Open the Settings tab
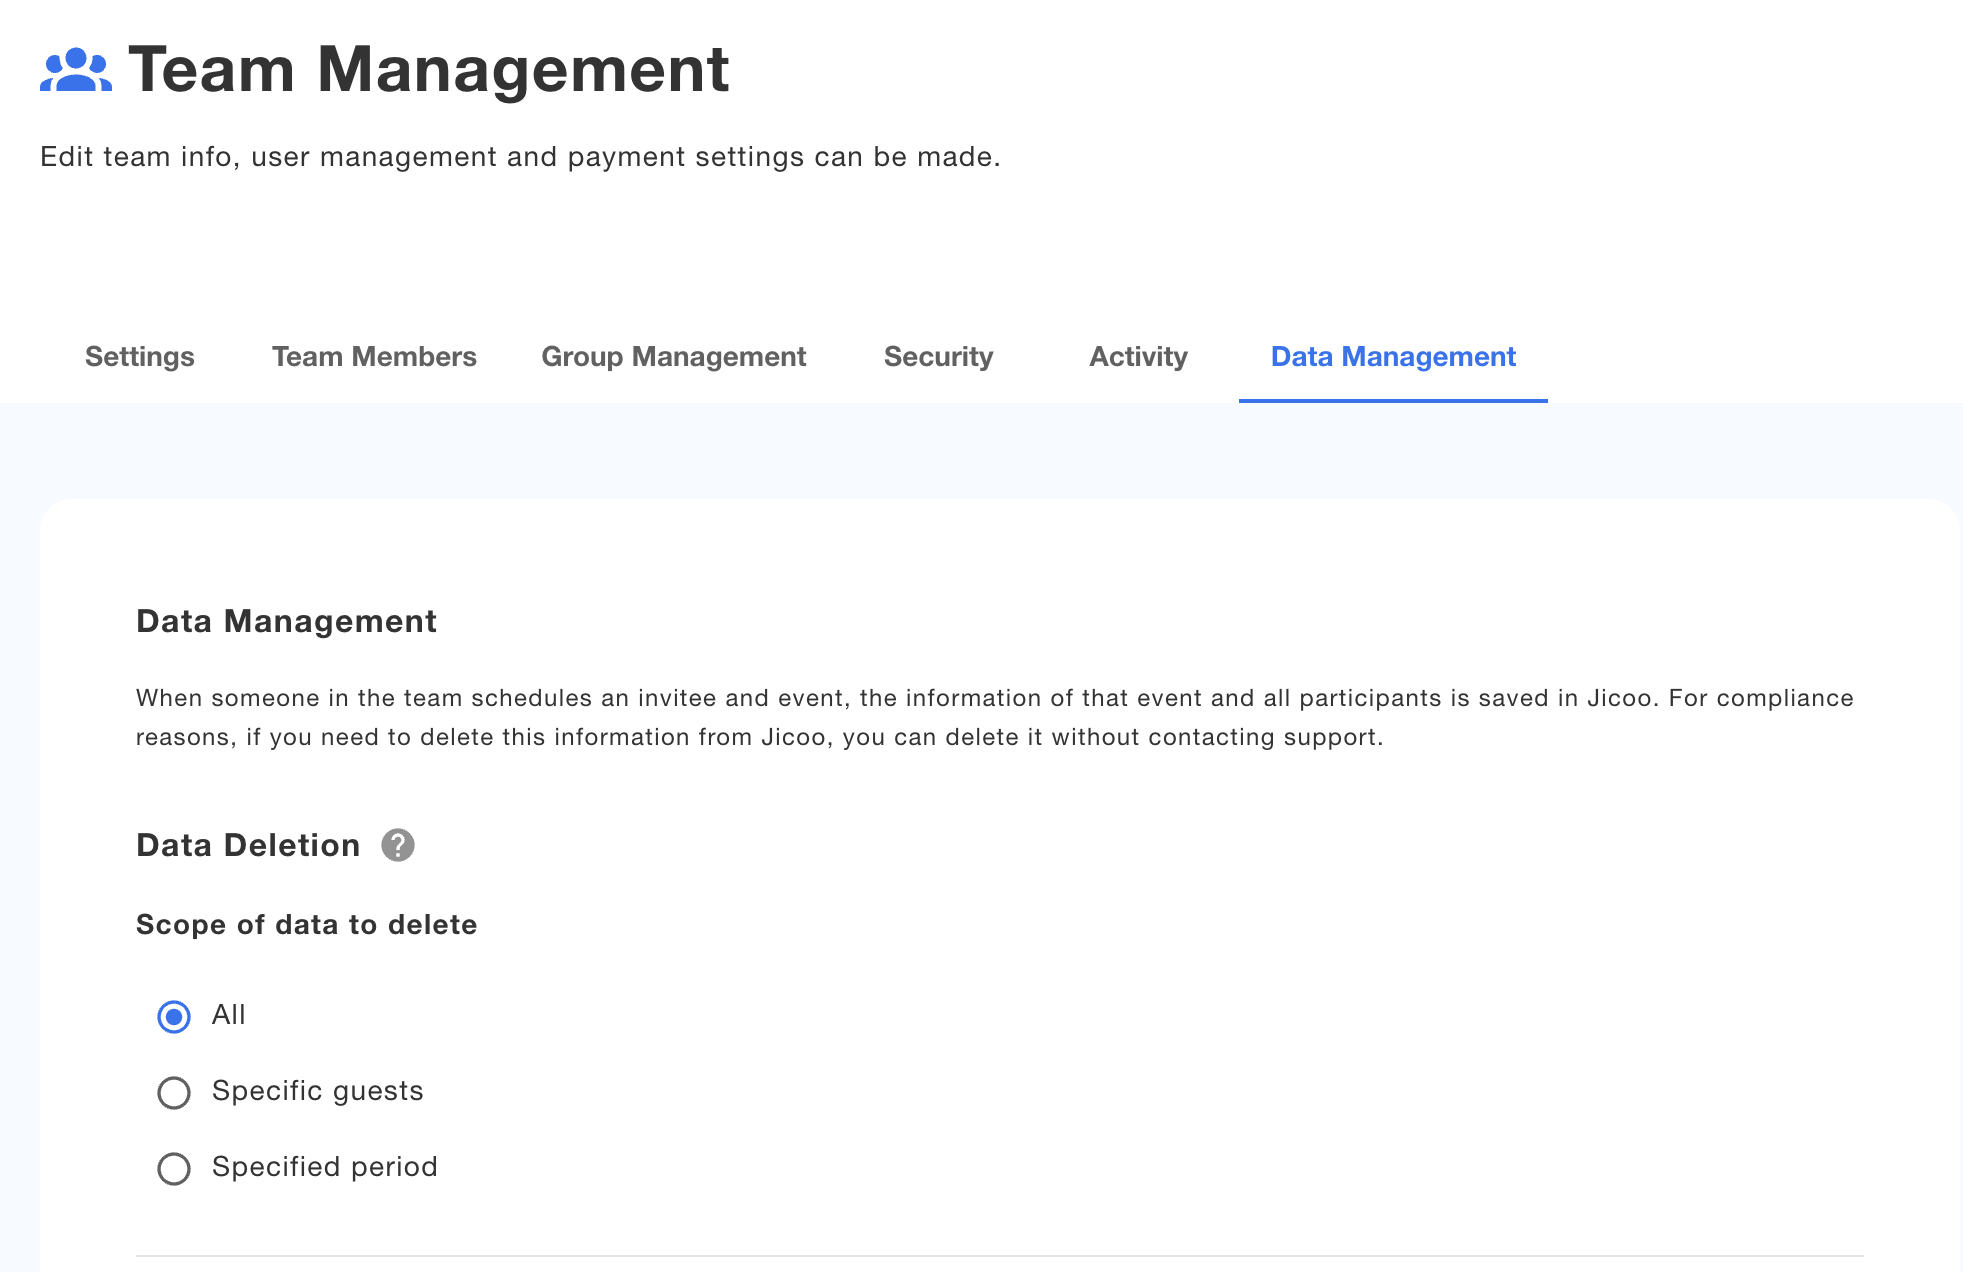 click(x=140, y=357)
